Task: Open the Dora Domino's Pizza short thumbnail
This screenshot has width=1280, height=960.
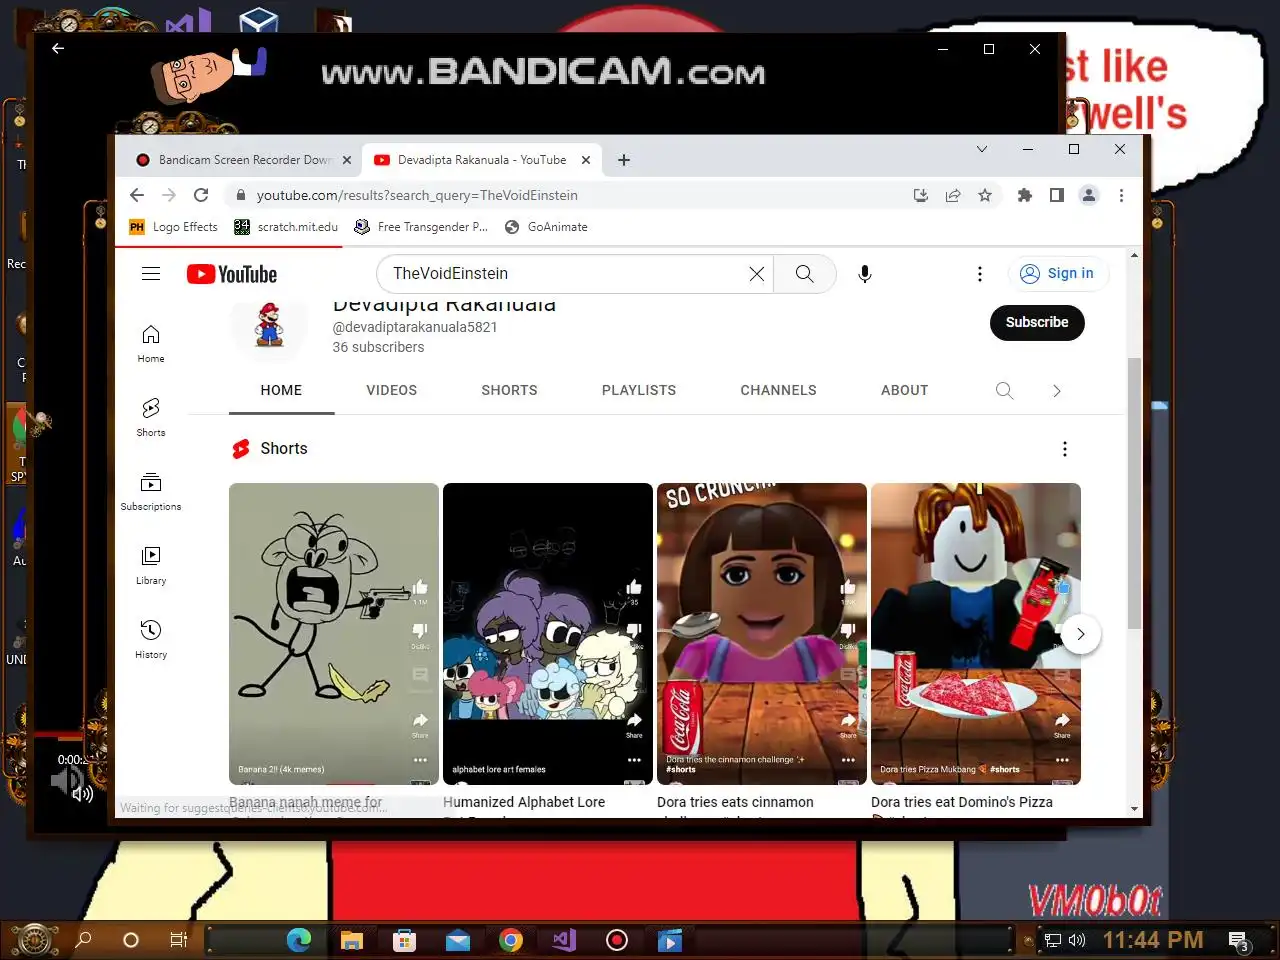Action: click(976, 634)
